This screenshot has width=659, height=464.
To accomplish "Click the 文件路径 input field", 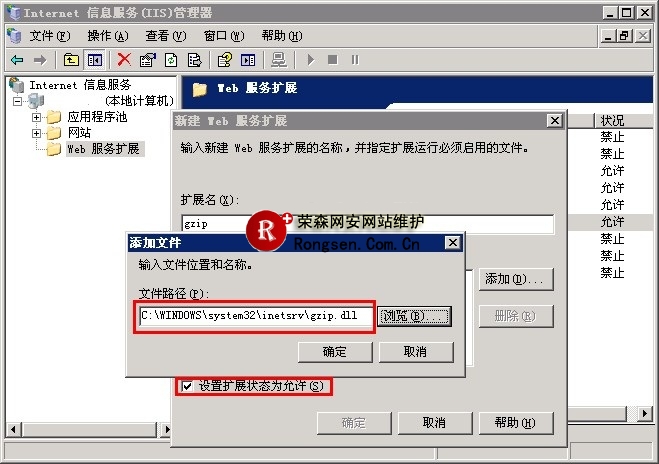I will 256,316.
